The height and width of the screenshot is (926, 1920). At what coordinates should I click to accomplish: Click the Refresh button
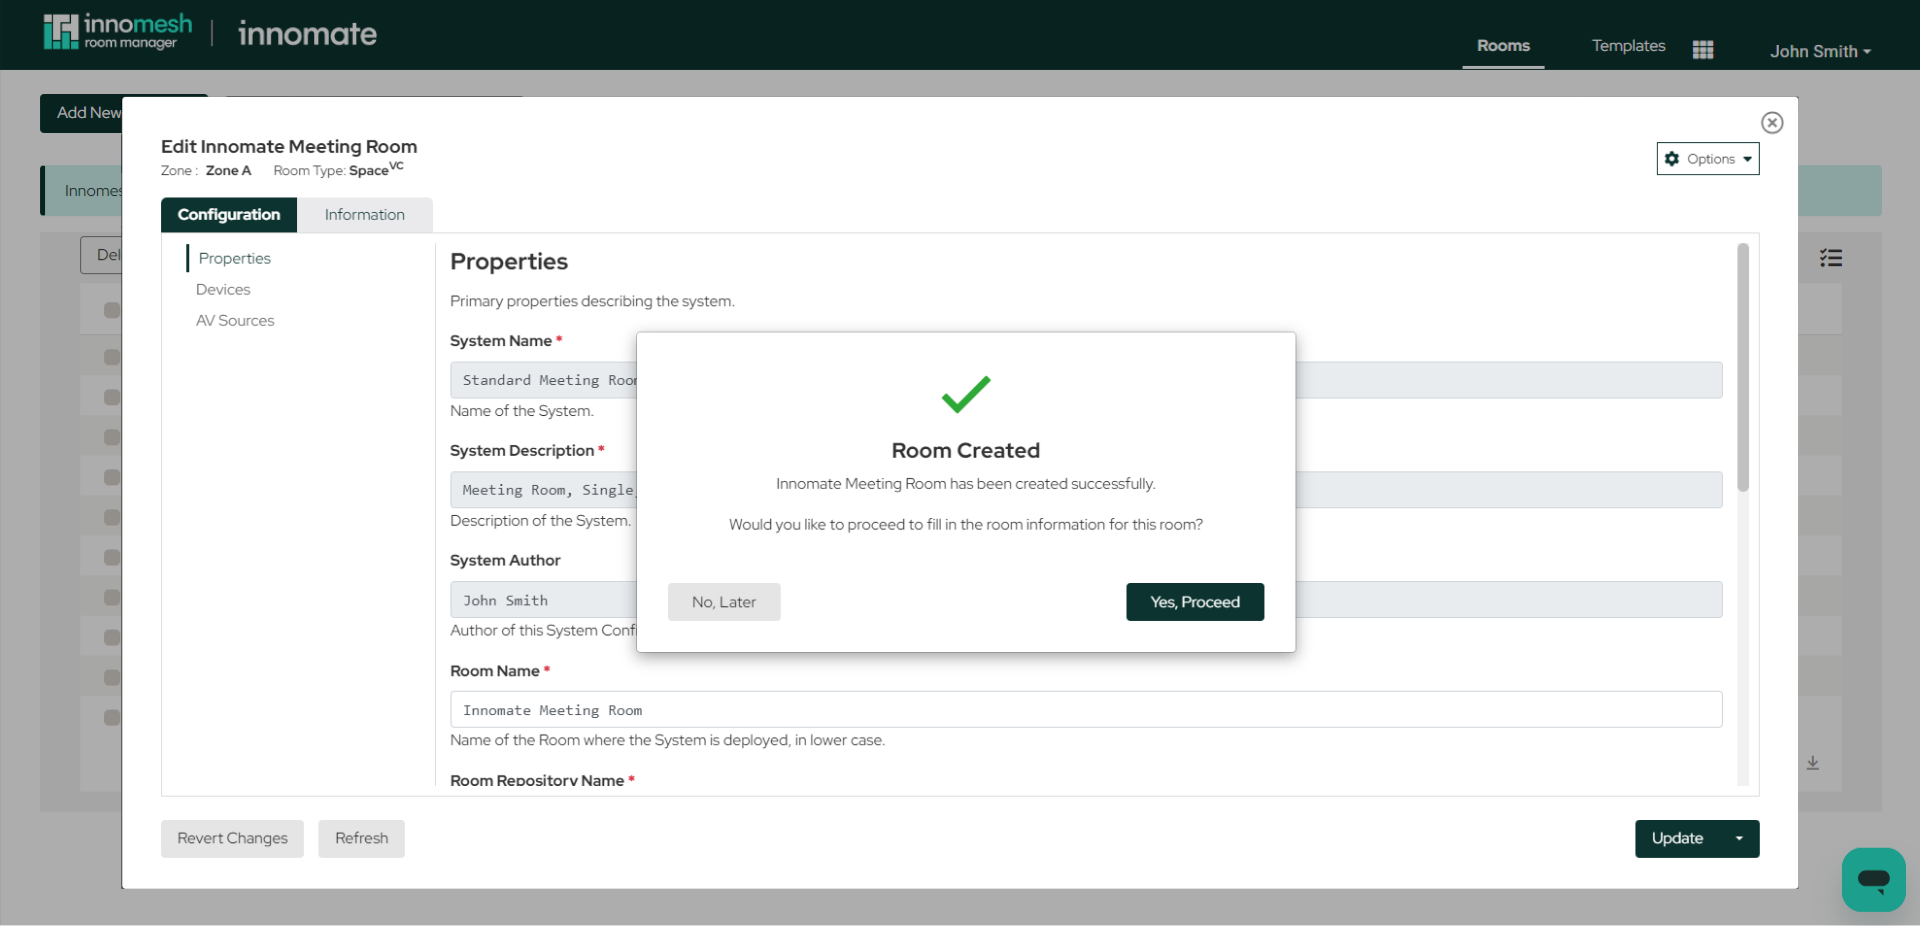tap(361, 838)
